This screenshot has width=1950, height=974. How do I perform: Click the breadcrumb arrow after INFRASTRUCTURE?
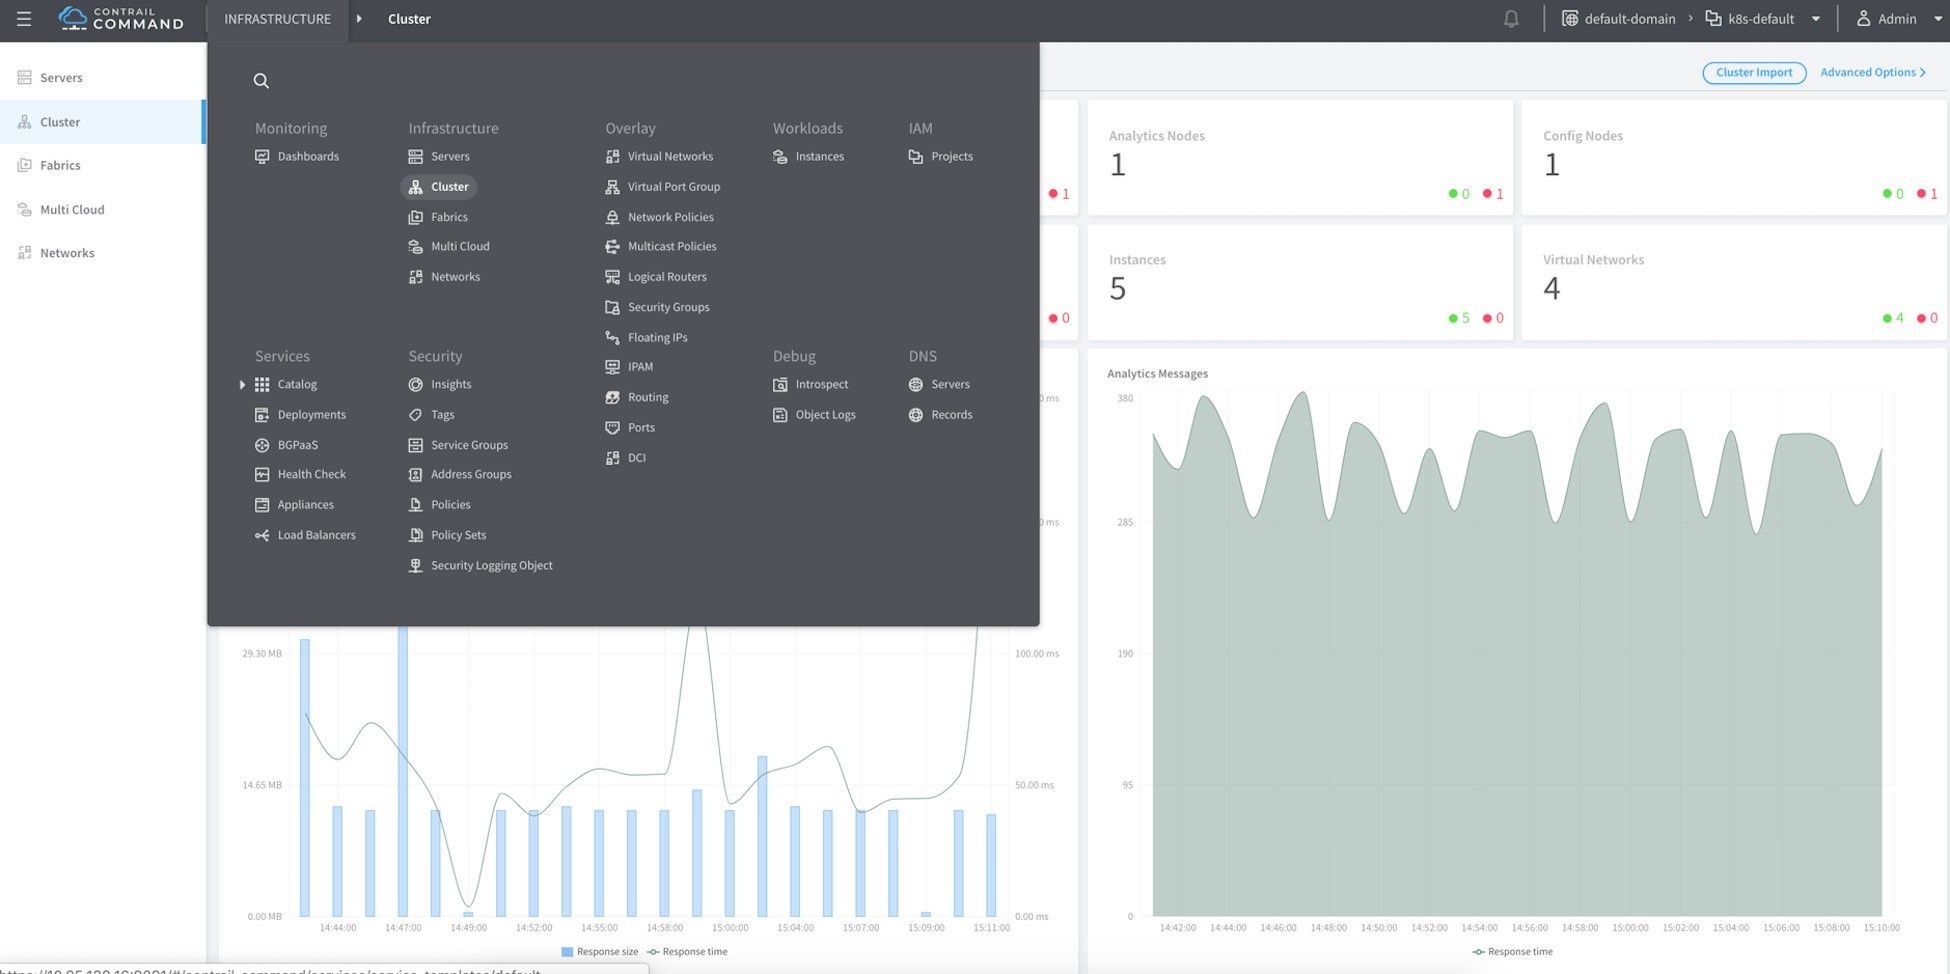pos(359,19)
